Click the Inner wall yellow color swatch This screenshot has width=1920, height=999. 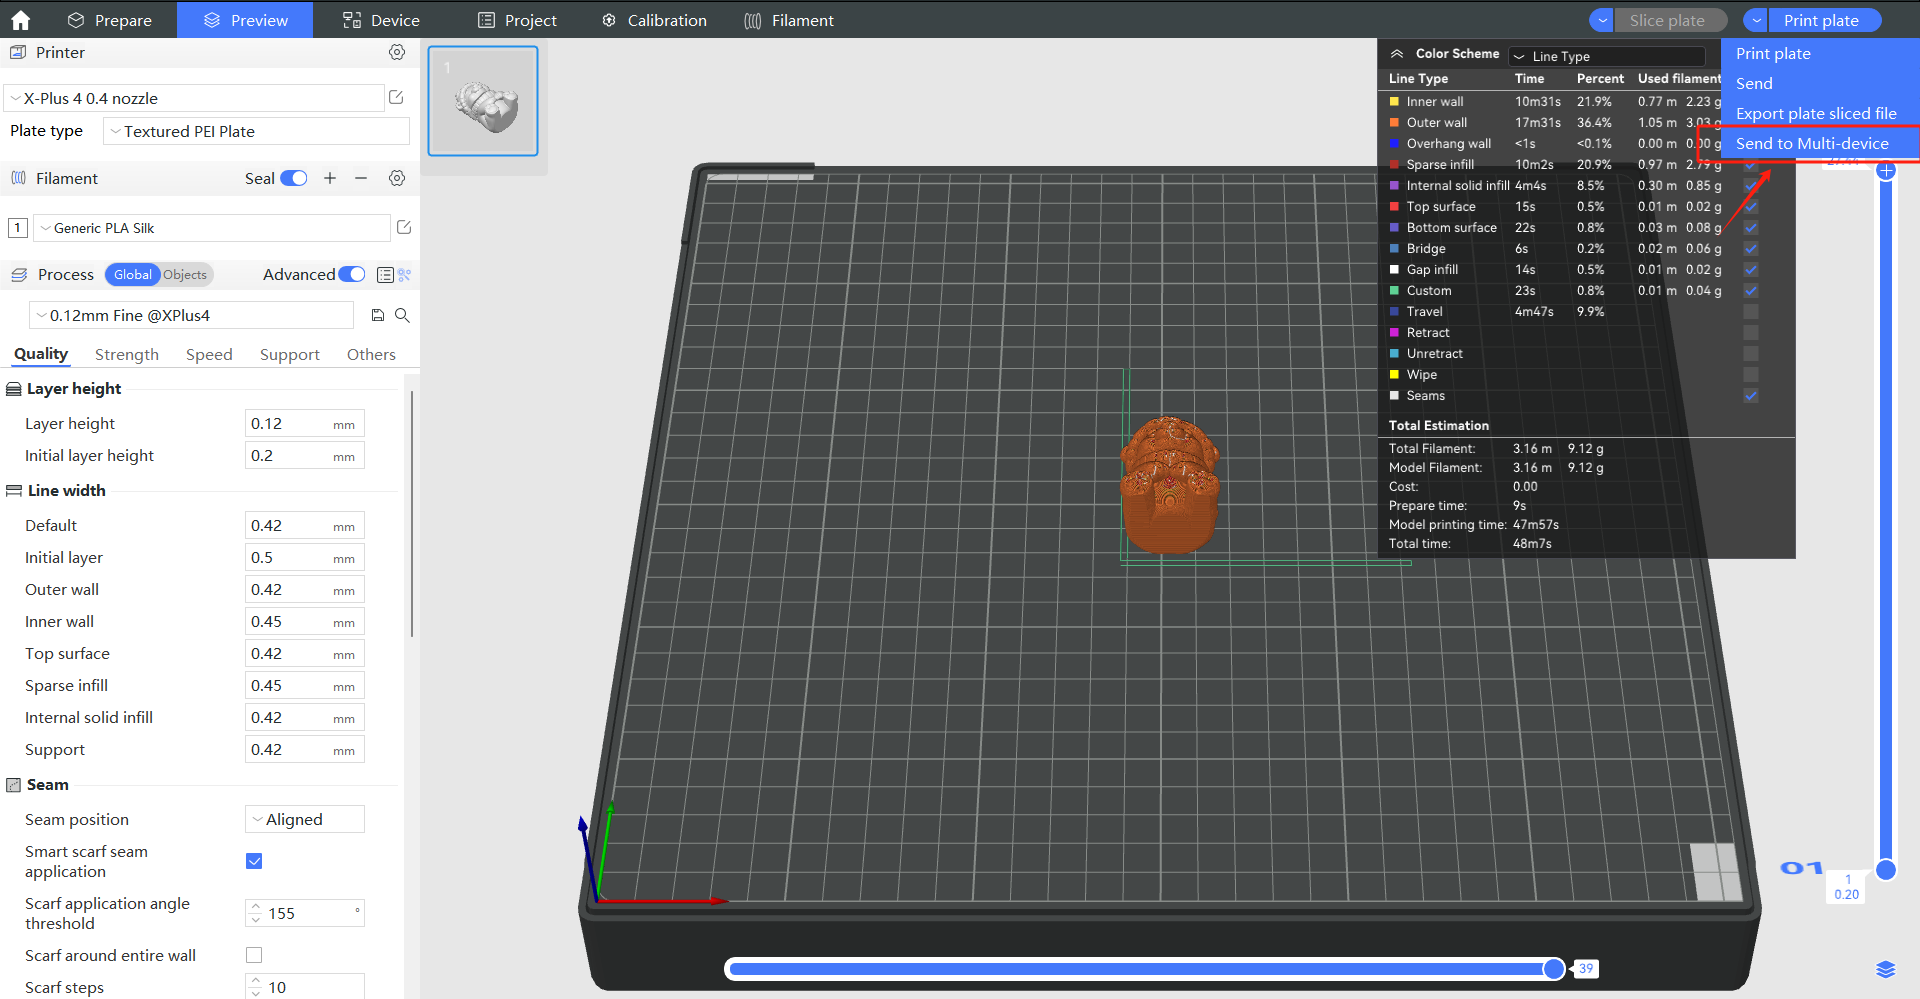(x=1394, y=102)
